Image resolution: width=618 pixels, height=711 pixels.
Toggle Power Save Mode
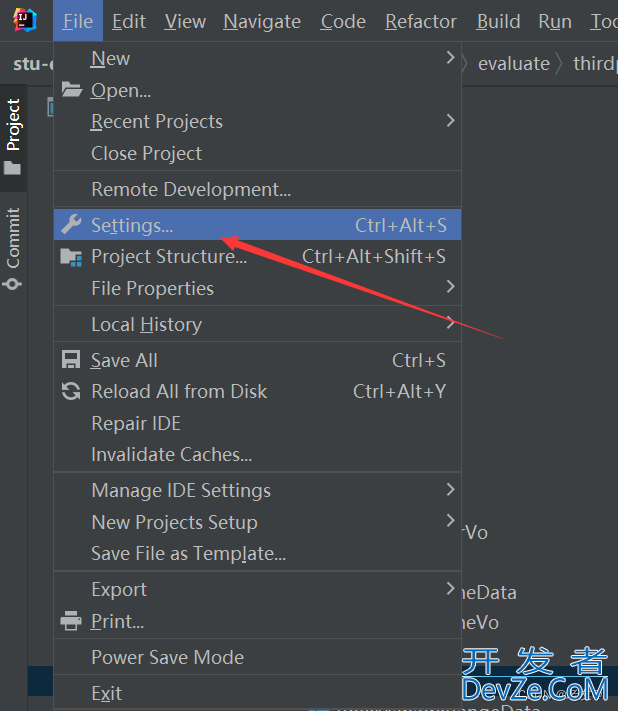(167, 657)
